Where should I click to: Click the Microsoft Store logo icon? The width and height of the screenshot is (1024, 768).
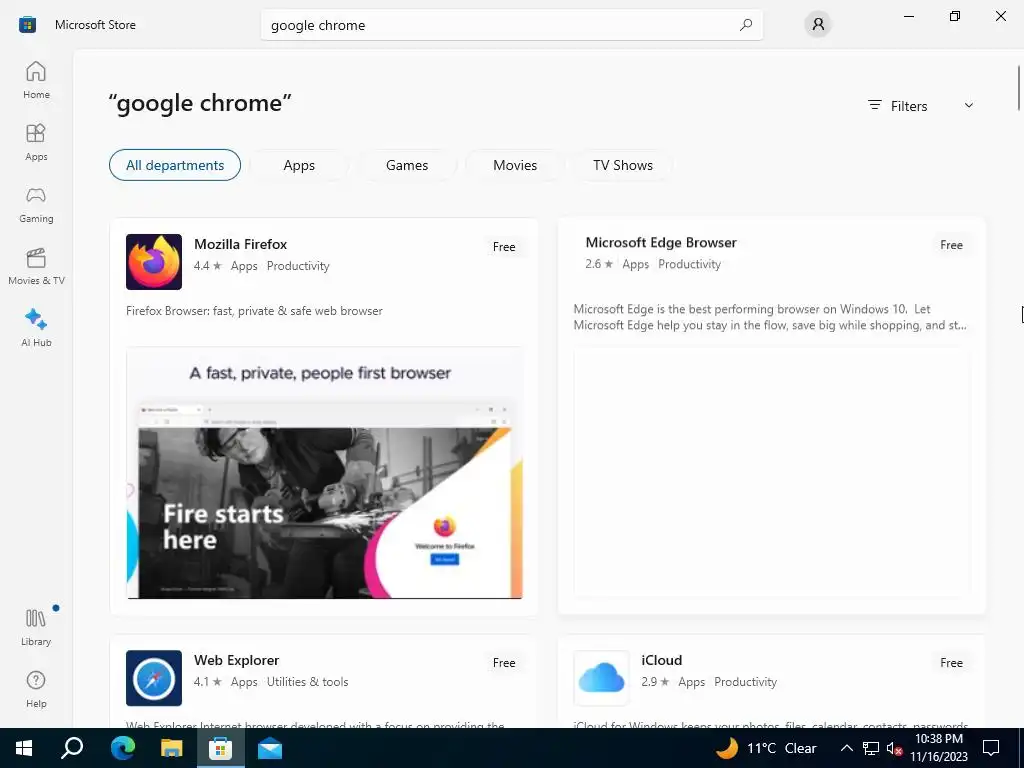[27, 25]
